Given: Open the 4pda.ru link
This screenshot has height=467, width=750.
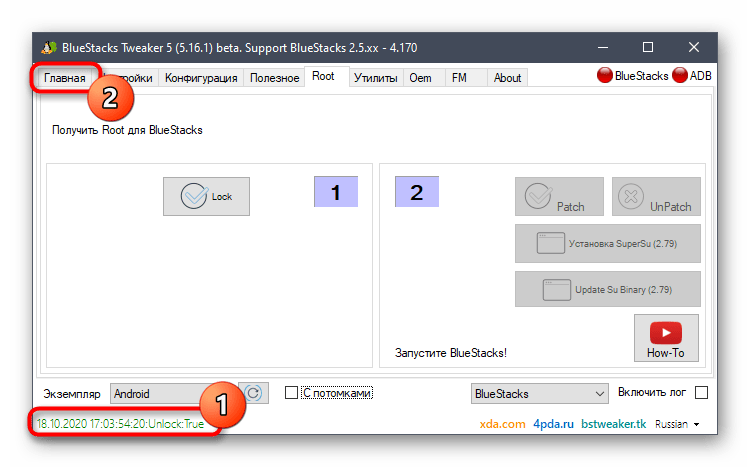Looking at the screenshot, I should (x=553, y=424).
